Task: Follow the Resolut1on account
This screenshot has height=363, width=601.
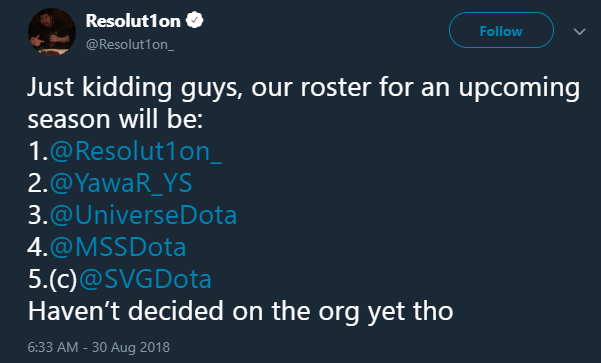Action: [x=501, y=30]
